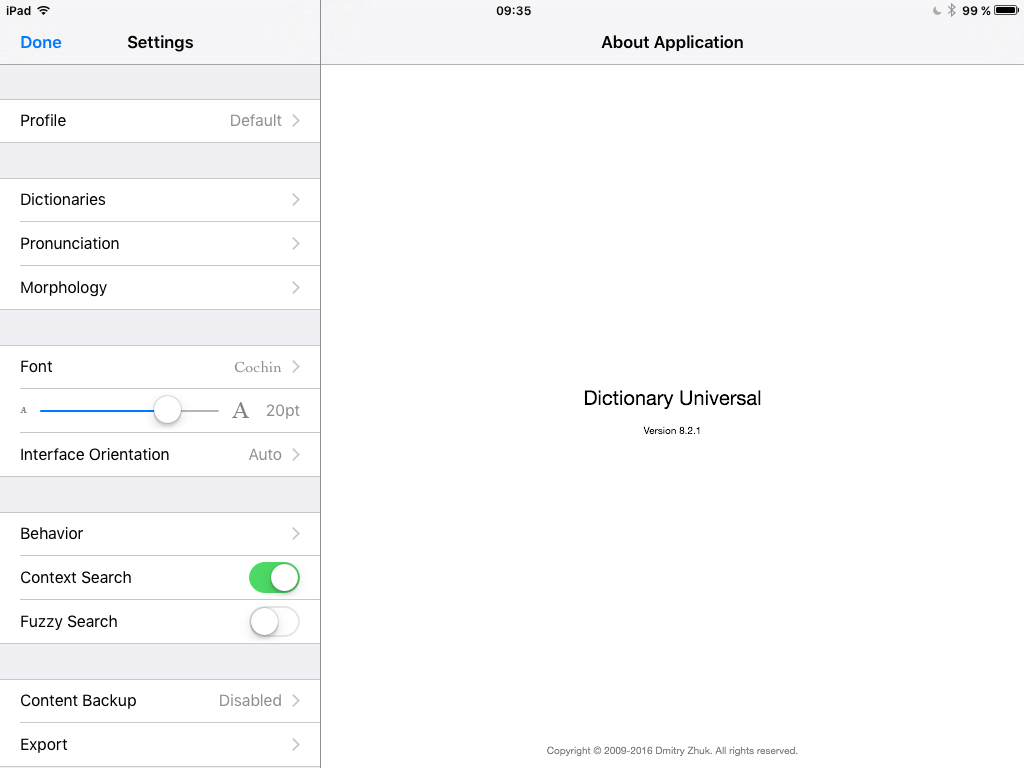
Task: Click the Auto orientation value
Action: pos(265,455)
